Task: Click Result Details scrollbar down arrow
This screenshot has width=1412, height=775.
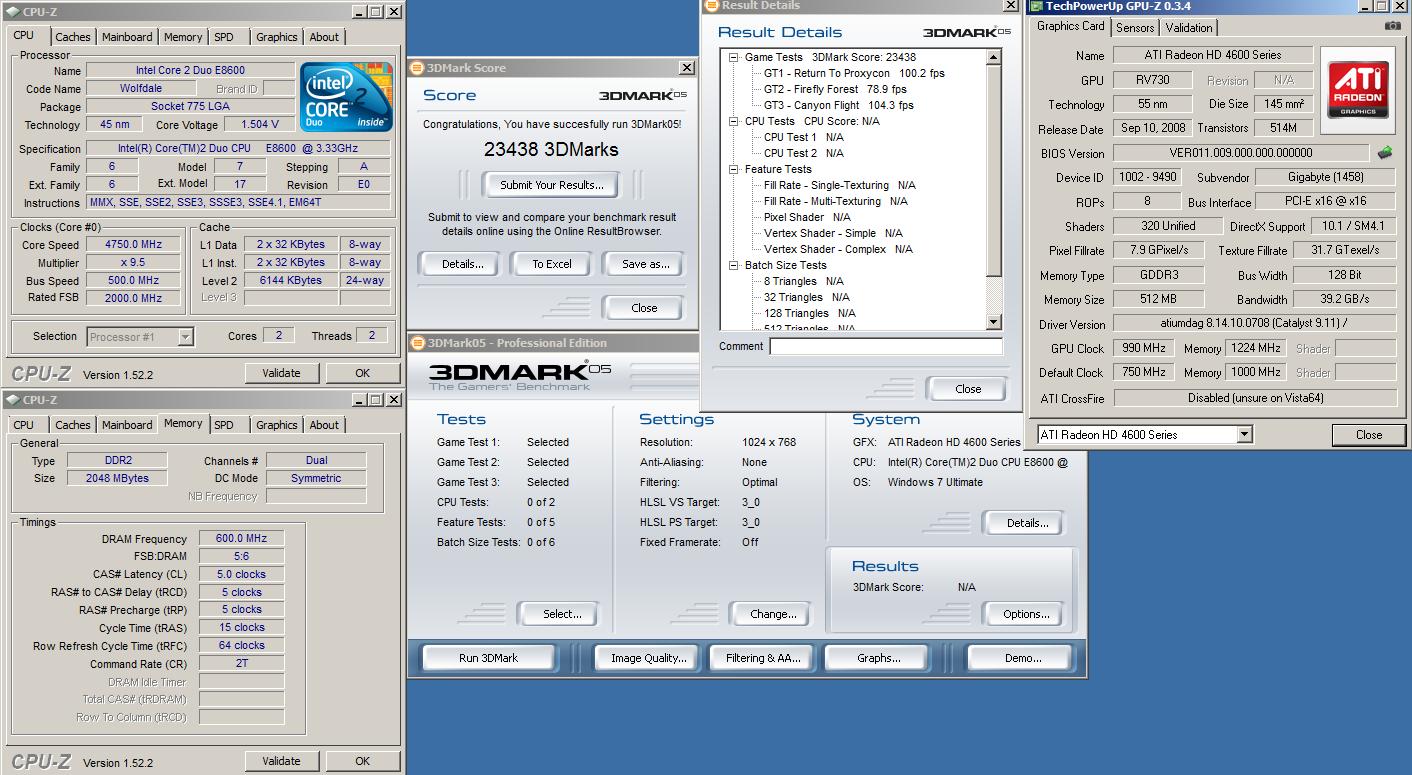Action: click(x=994, y=322)
